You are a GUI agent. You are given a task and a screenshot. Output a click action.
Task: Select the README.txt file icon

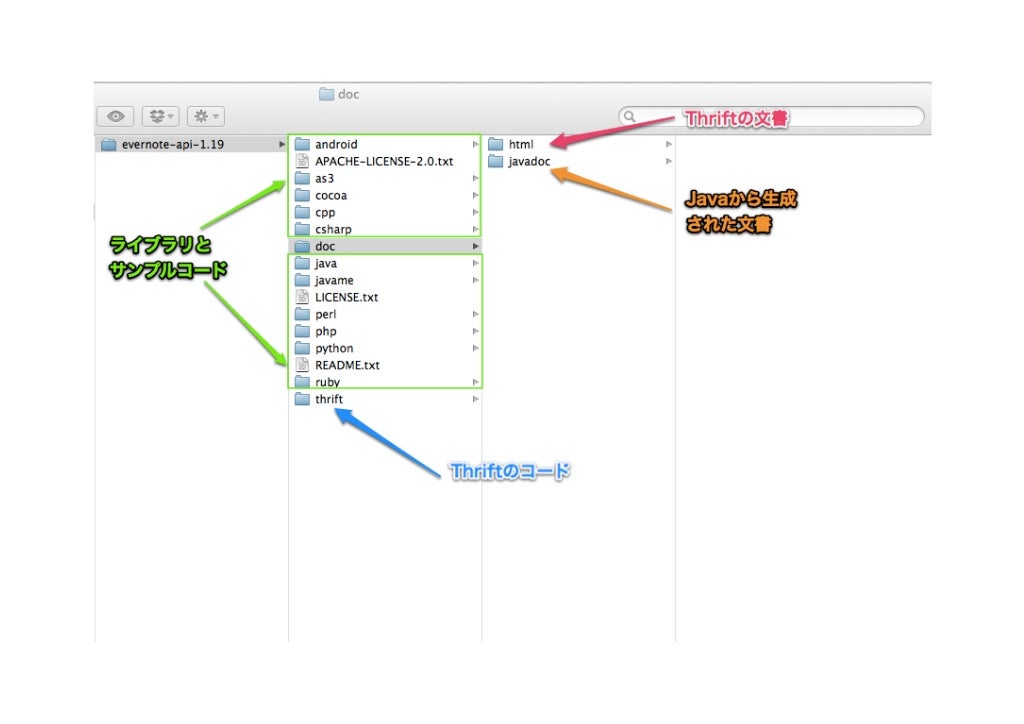coord(302,365)
